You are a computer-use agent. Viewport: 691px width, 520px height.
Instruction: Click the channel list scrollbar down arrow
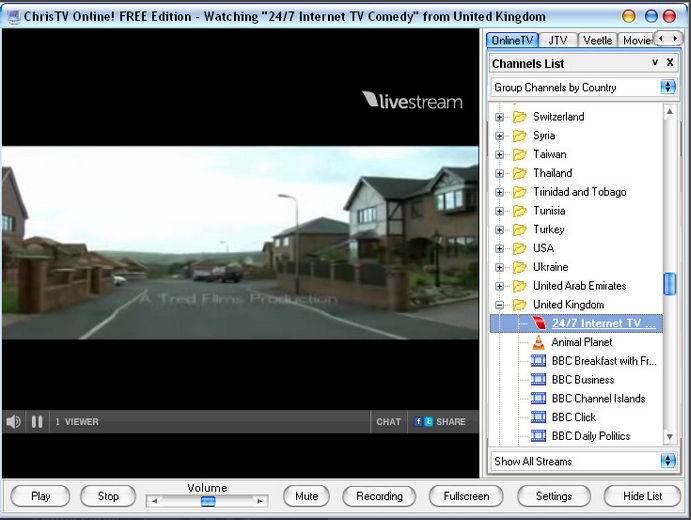click(x=669, y=437)
